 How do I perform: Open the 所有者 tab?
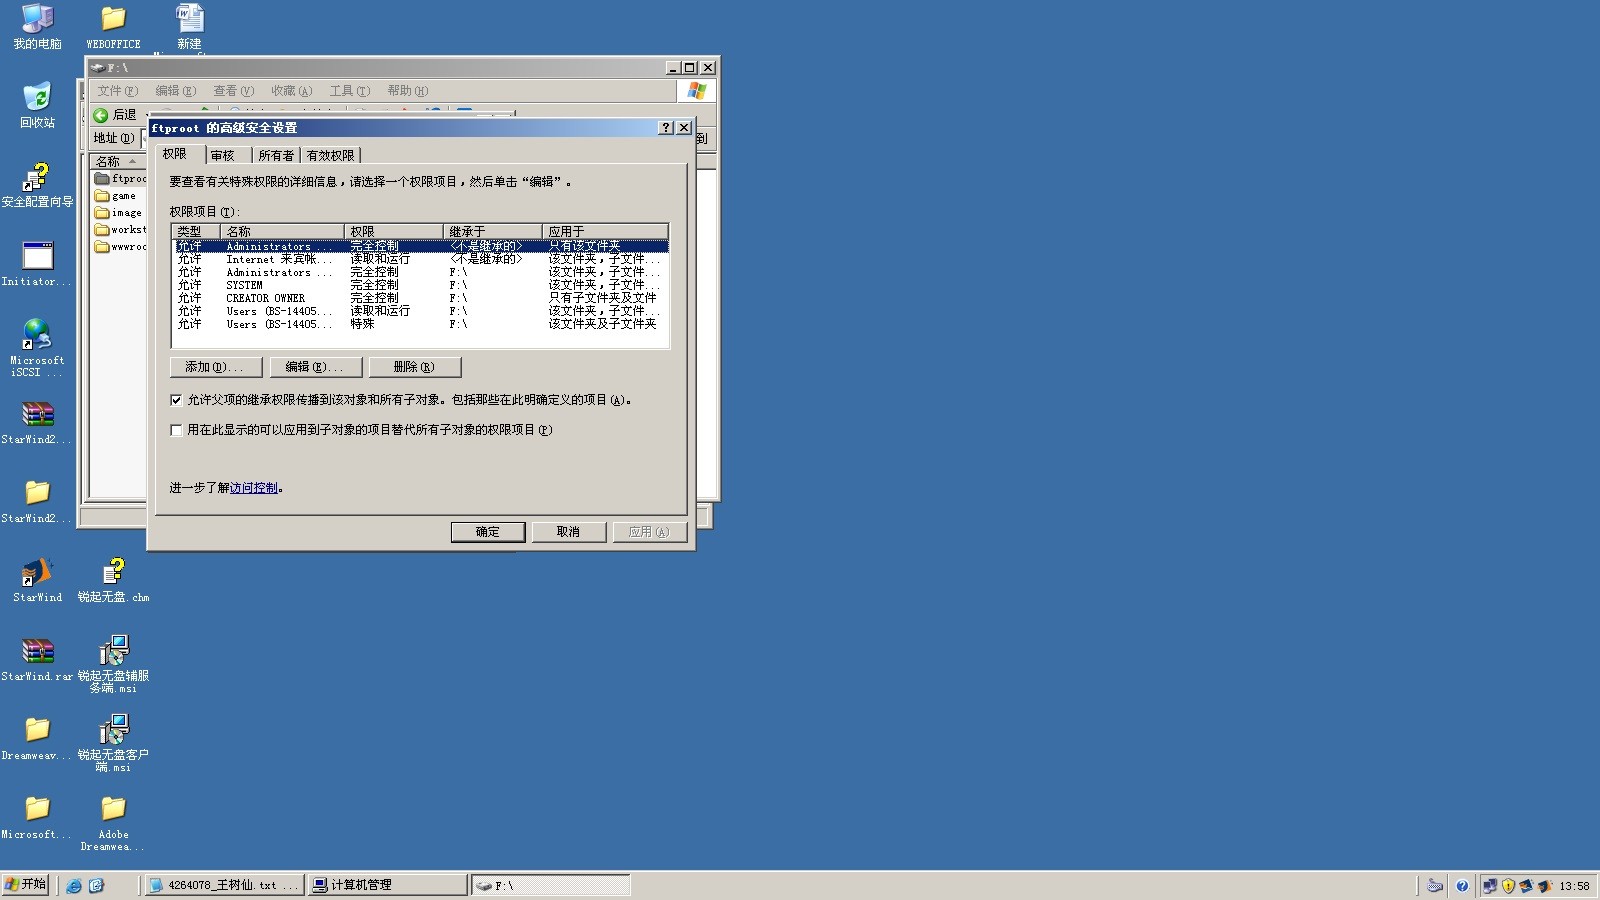275,155
